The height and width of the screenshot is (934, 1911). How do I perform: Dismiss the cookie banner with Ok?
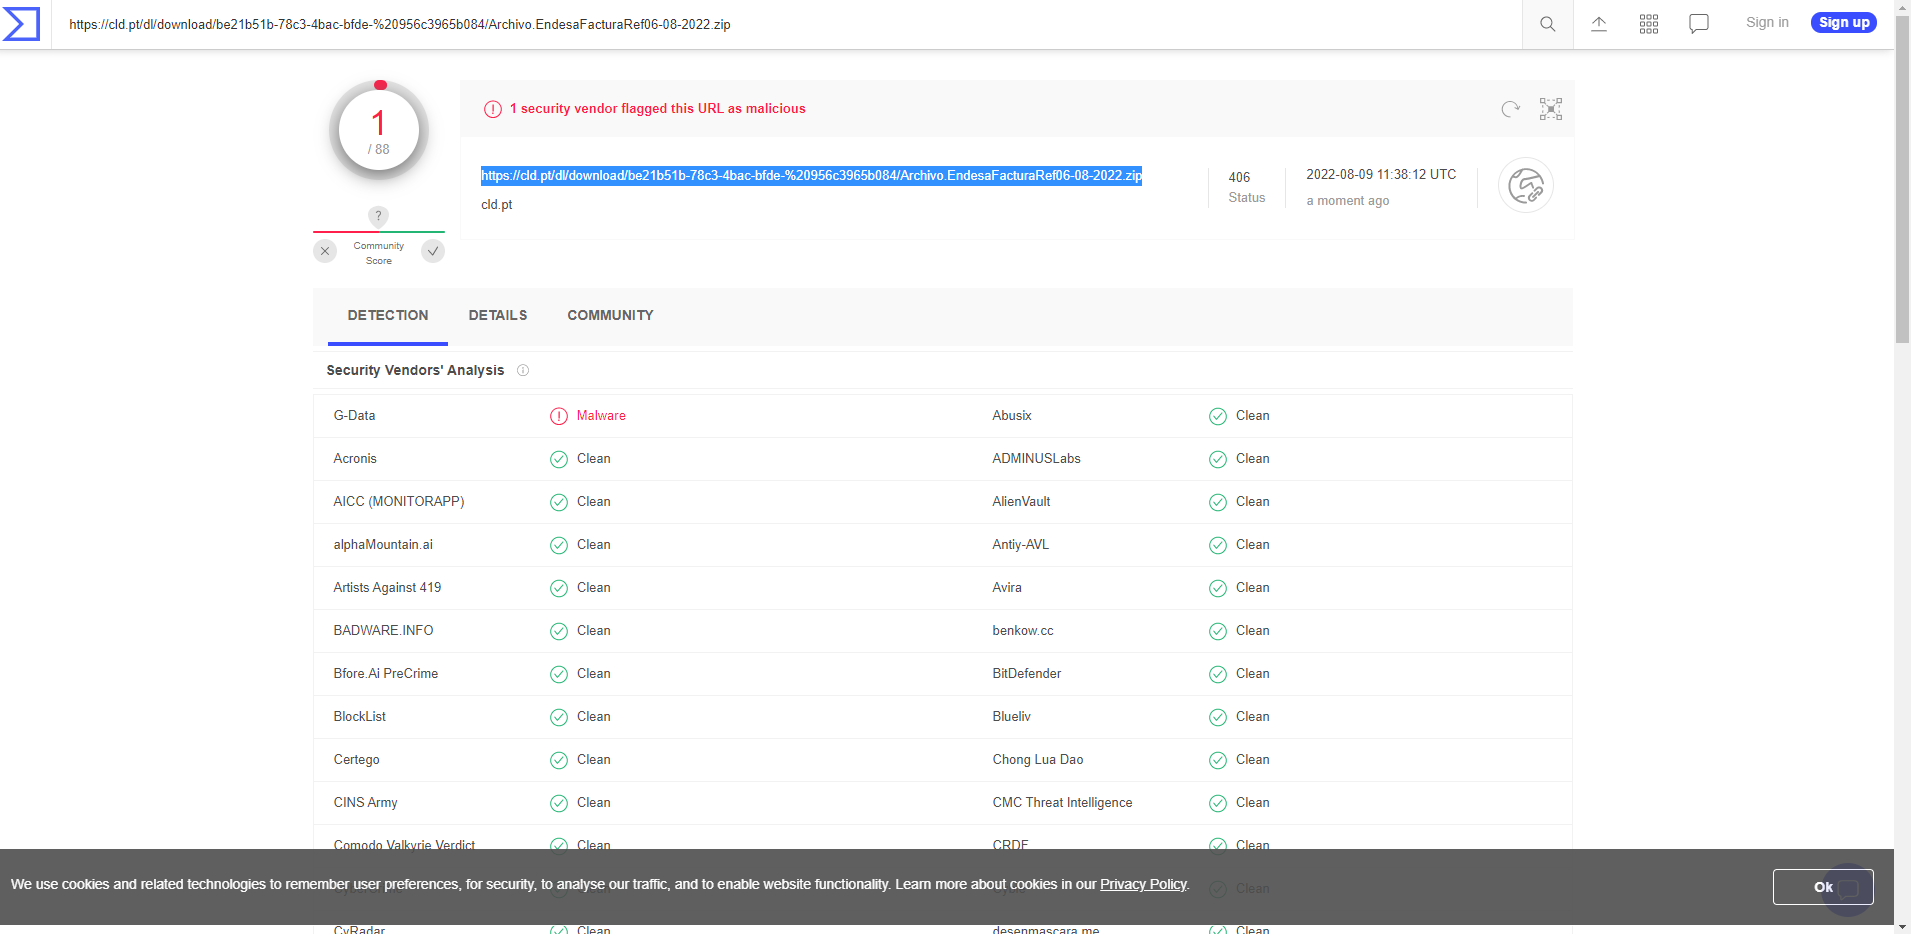(1822, 886)
